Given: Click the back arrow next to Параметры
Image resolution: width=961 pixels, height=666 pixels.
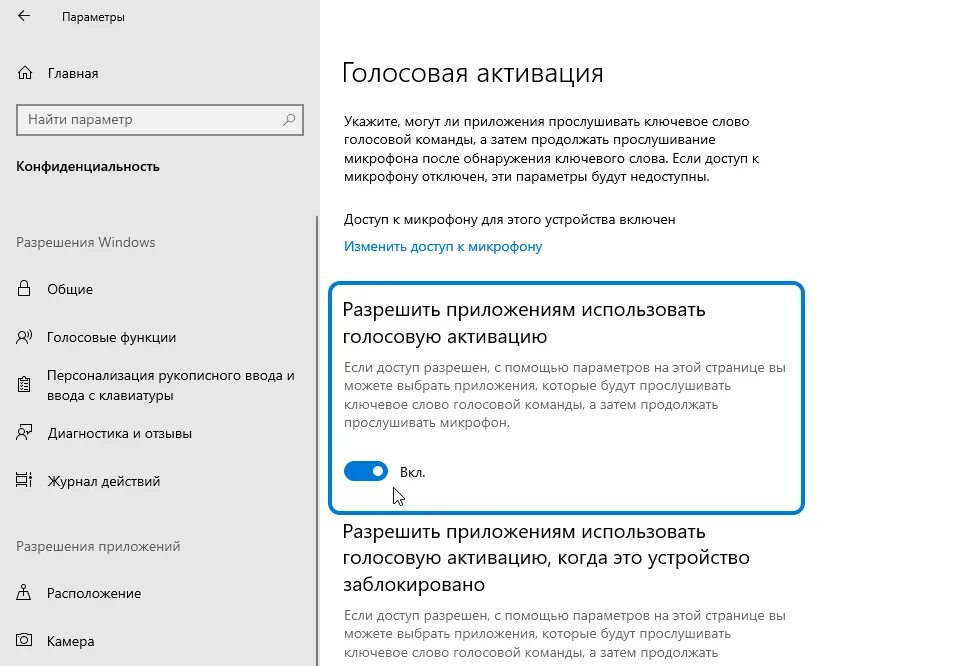Looking at the screenshot, I should click(x=24, y=16).
